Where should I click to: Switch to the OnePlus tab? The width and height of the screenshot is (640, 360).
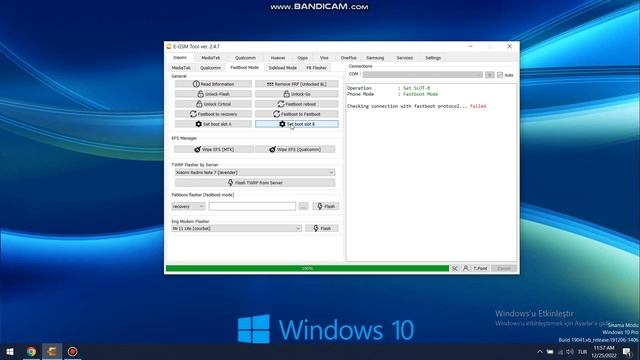(x=349, y=58)
